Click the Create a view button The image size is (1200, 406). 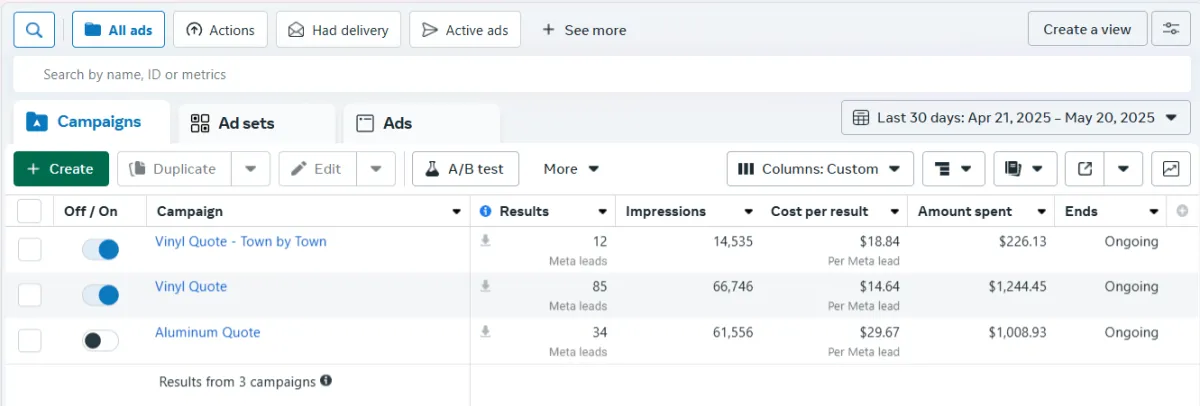(x=1087, y=29)
